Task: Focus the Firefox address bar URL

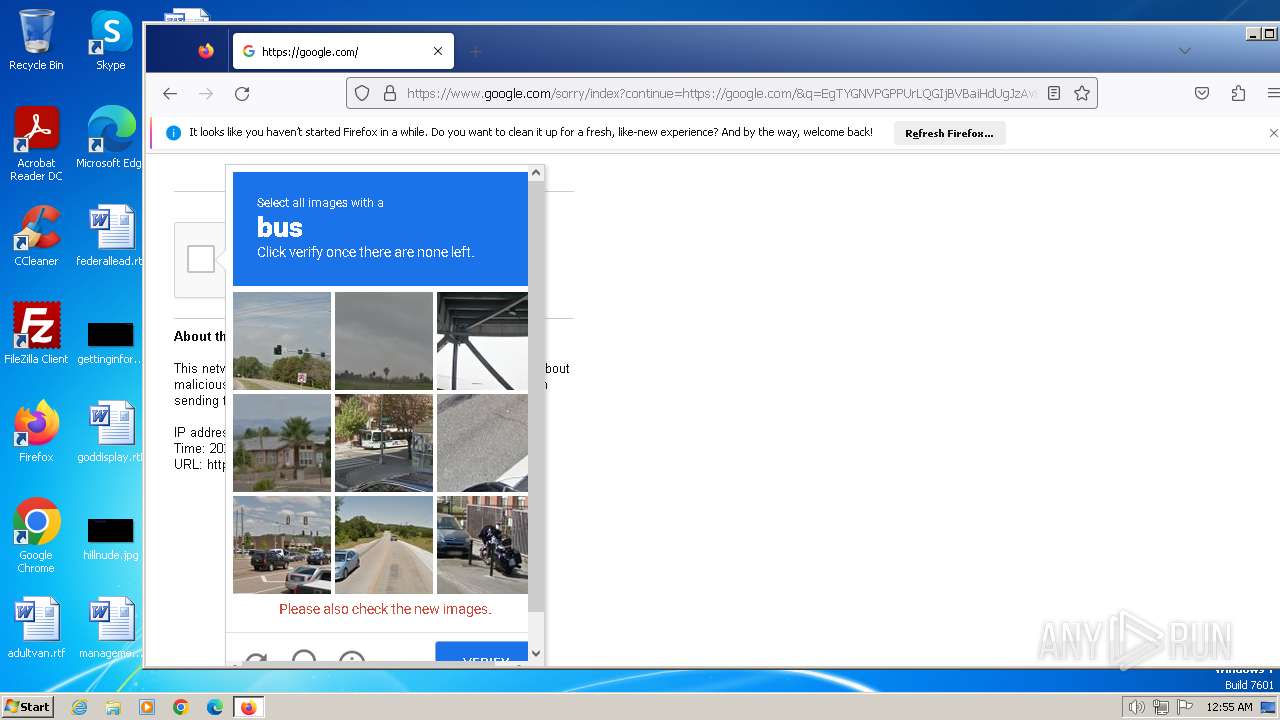Action: pyautogui.click(x=722, y=93)
